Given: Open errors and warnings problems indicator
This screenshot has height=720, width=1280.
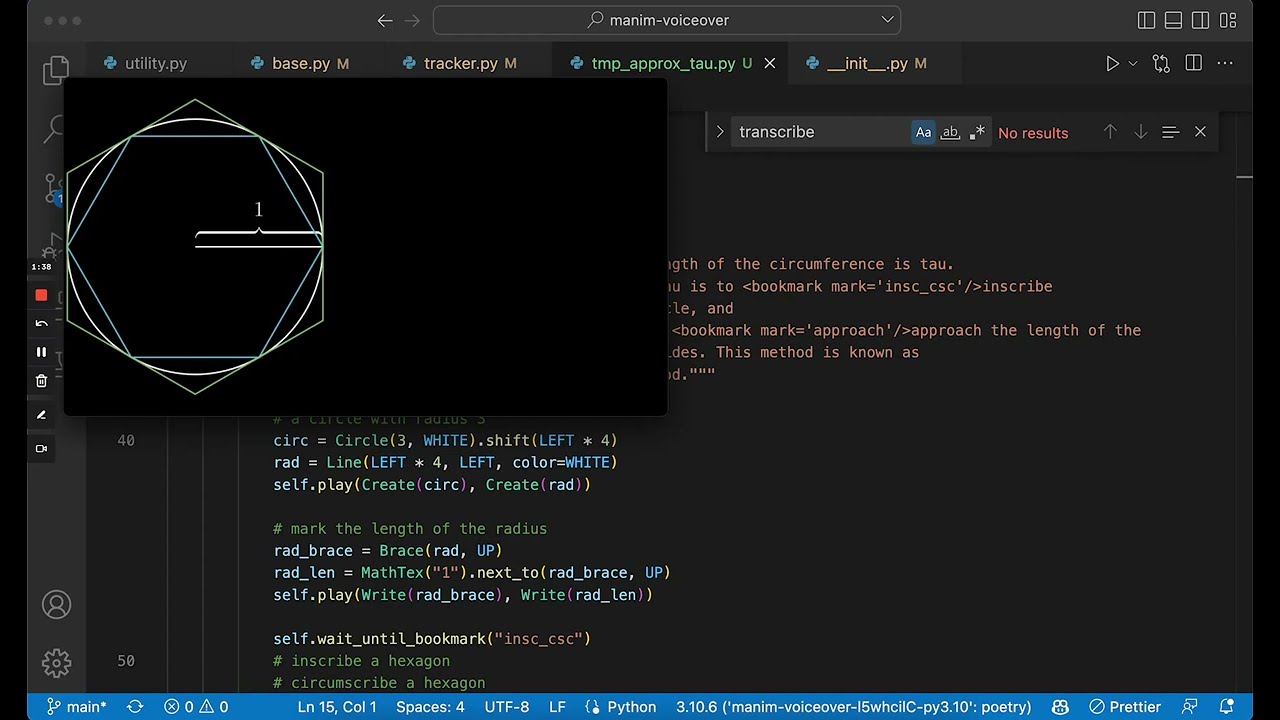Looking at the screenshot, I should [x=196, y=706].
